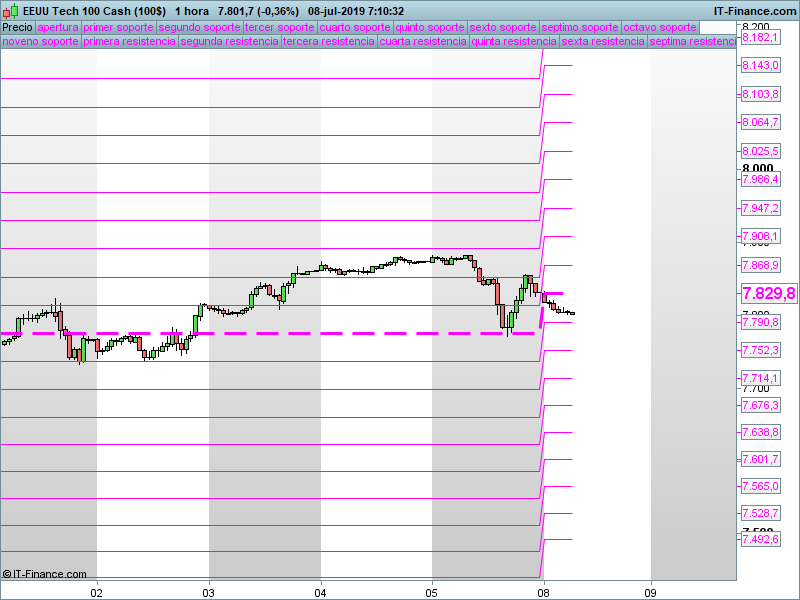Click the 03 date marker on time axis
The height and width of the screenshot is (600, 800).
pos(208,593)
